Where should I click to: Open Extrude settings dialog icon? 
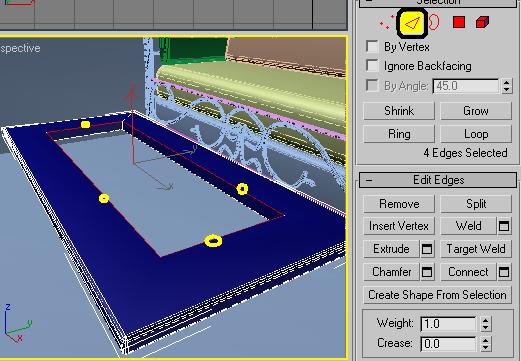(427, 249)
